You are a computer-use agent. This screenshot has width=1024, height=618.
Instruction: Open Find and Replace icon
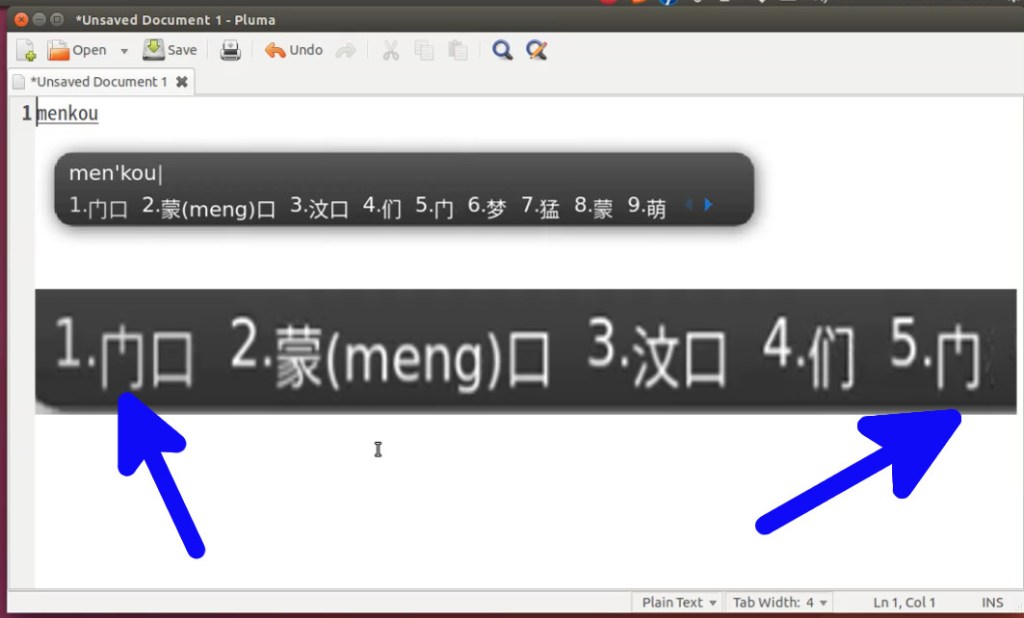[537, 51]
